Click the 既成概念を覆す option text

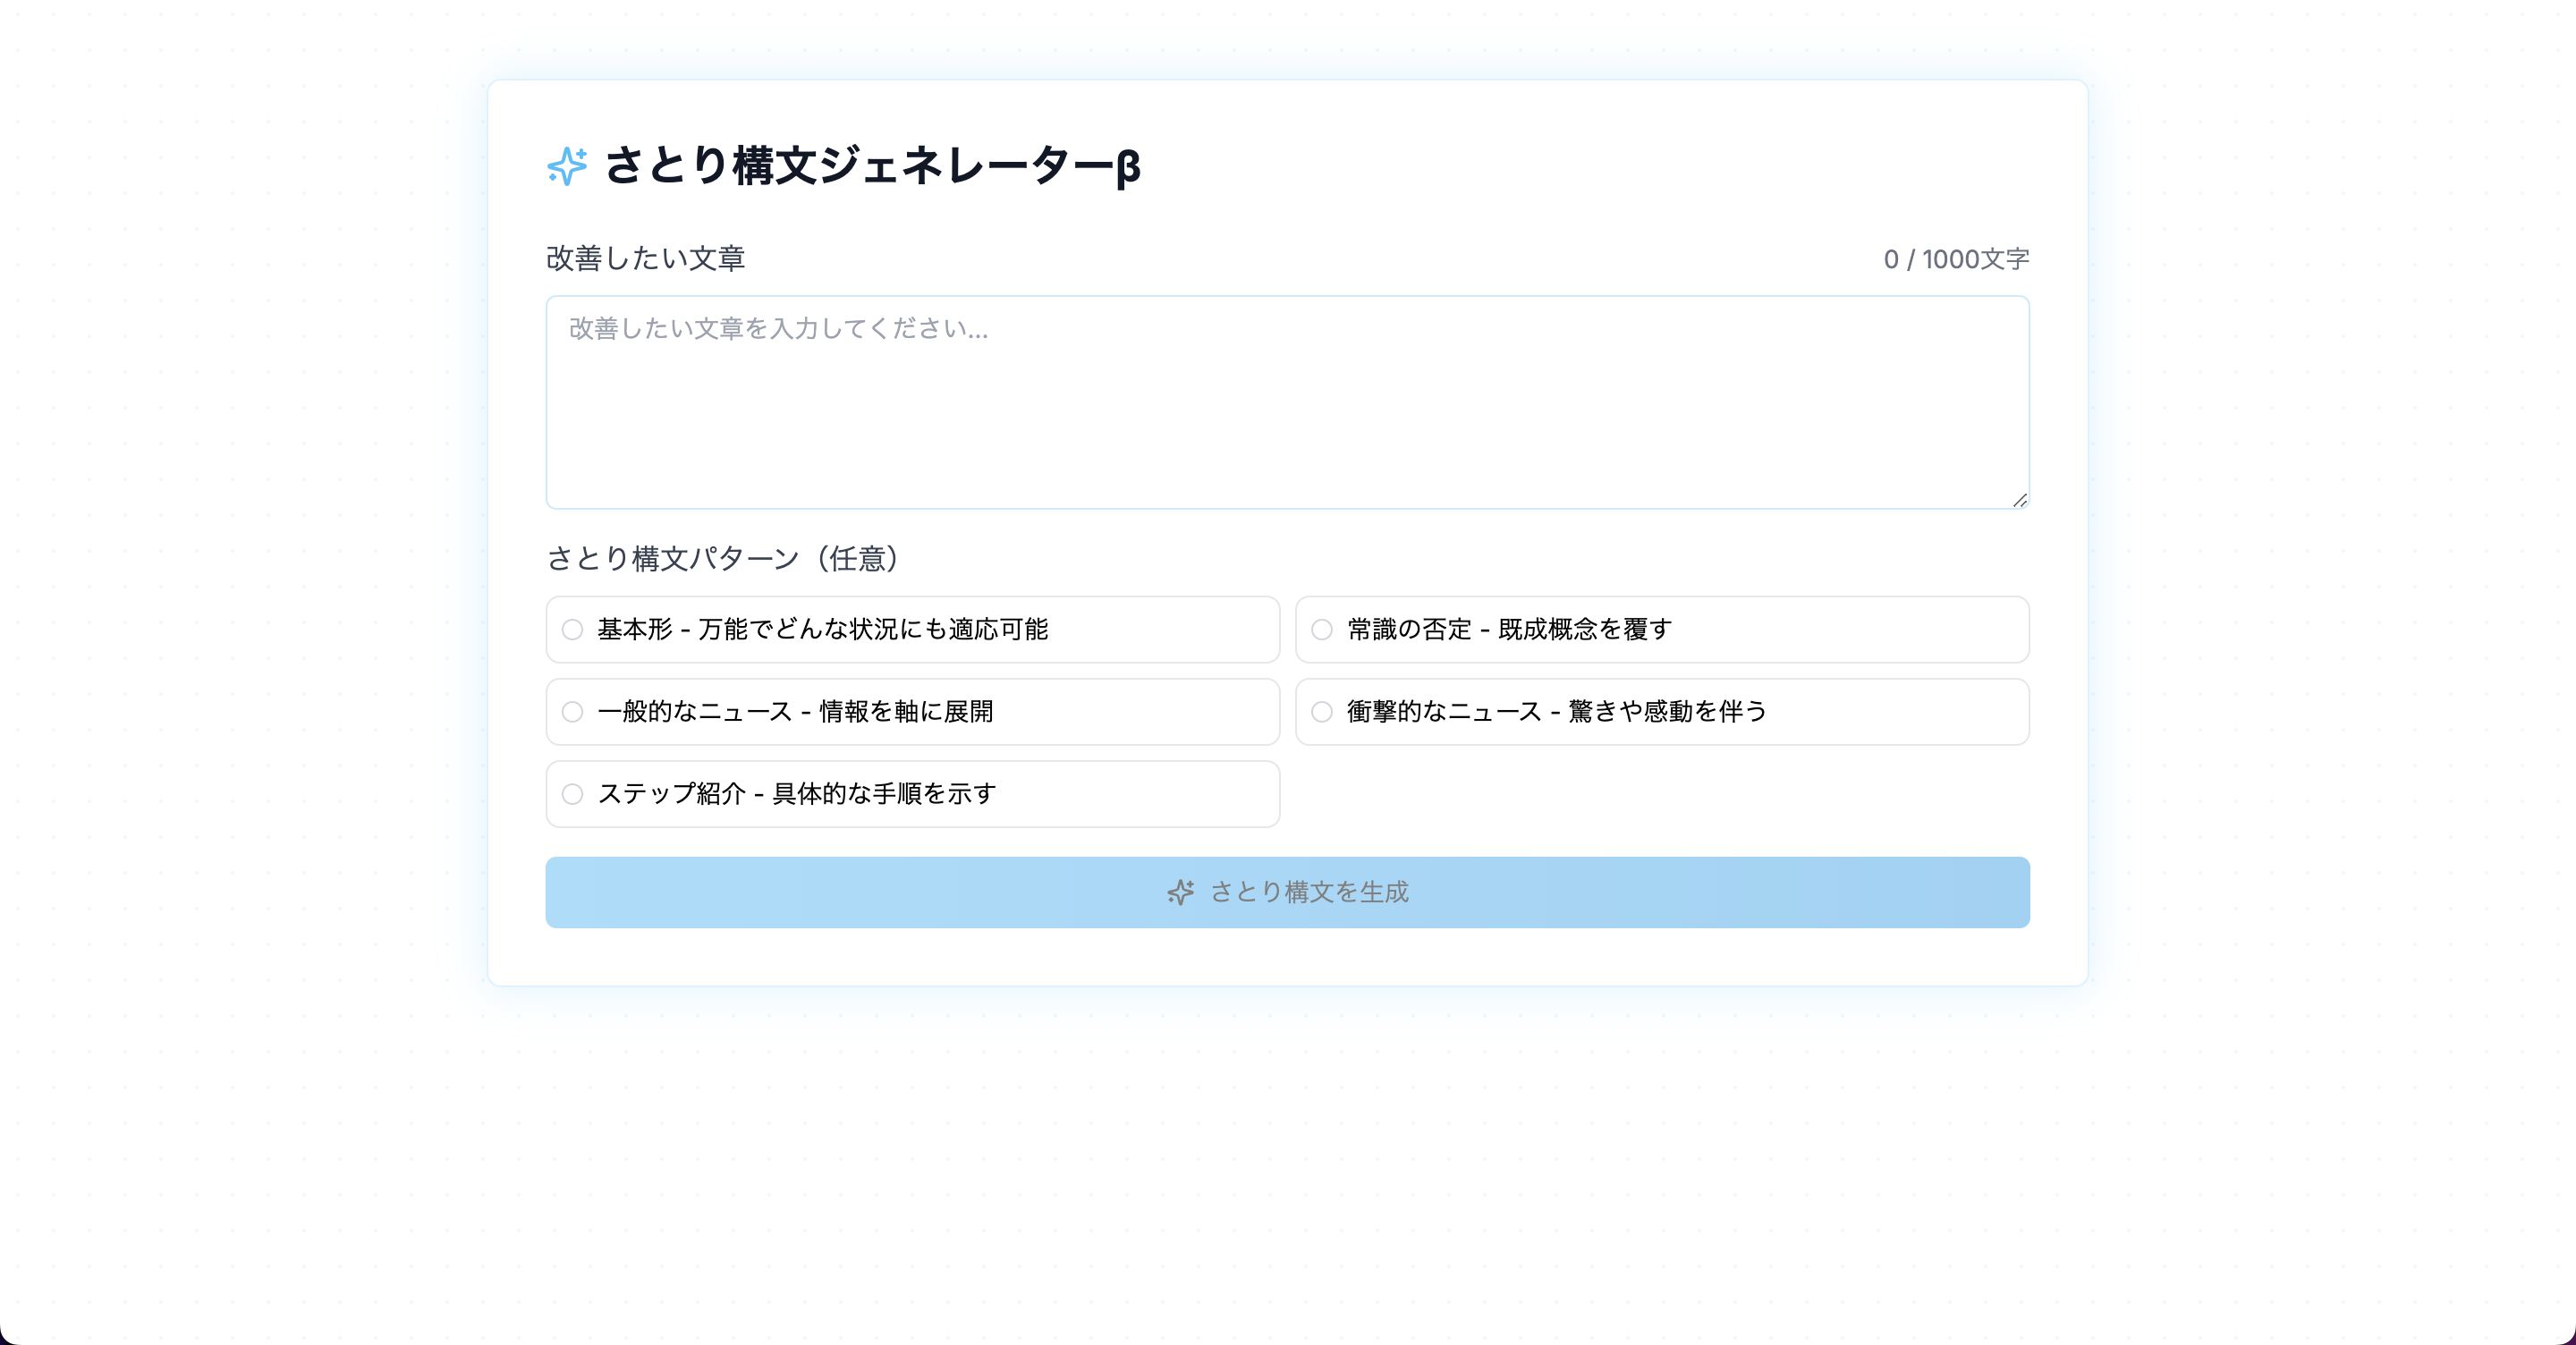click(1584, 629)
